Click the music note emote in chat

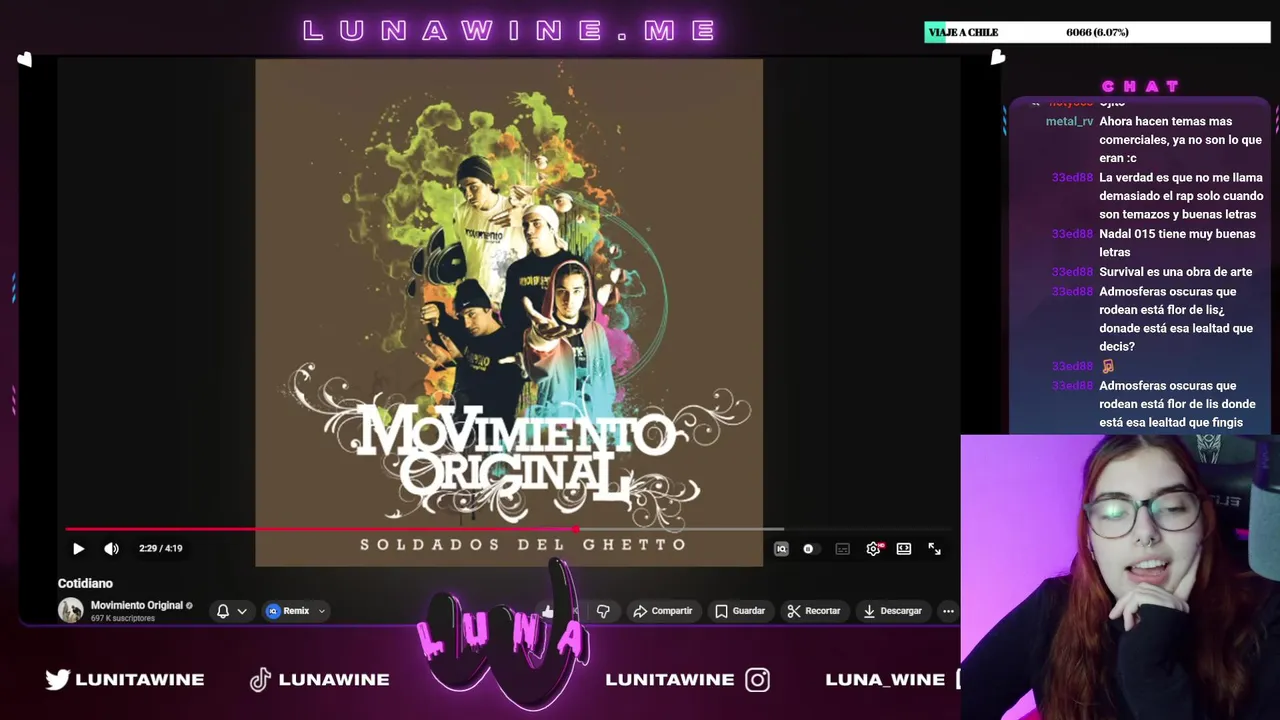click(1107, 366)
